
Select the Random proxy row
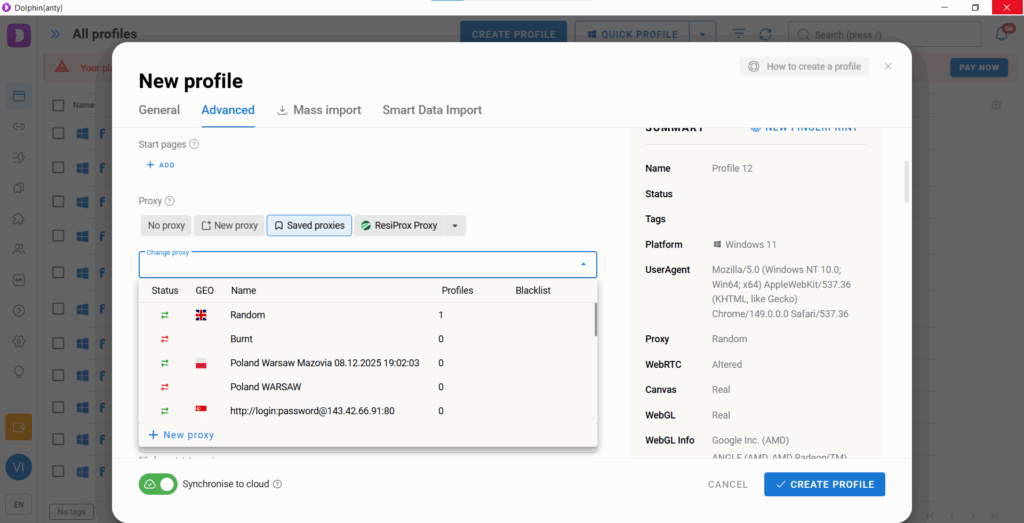tap(366, 315)
